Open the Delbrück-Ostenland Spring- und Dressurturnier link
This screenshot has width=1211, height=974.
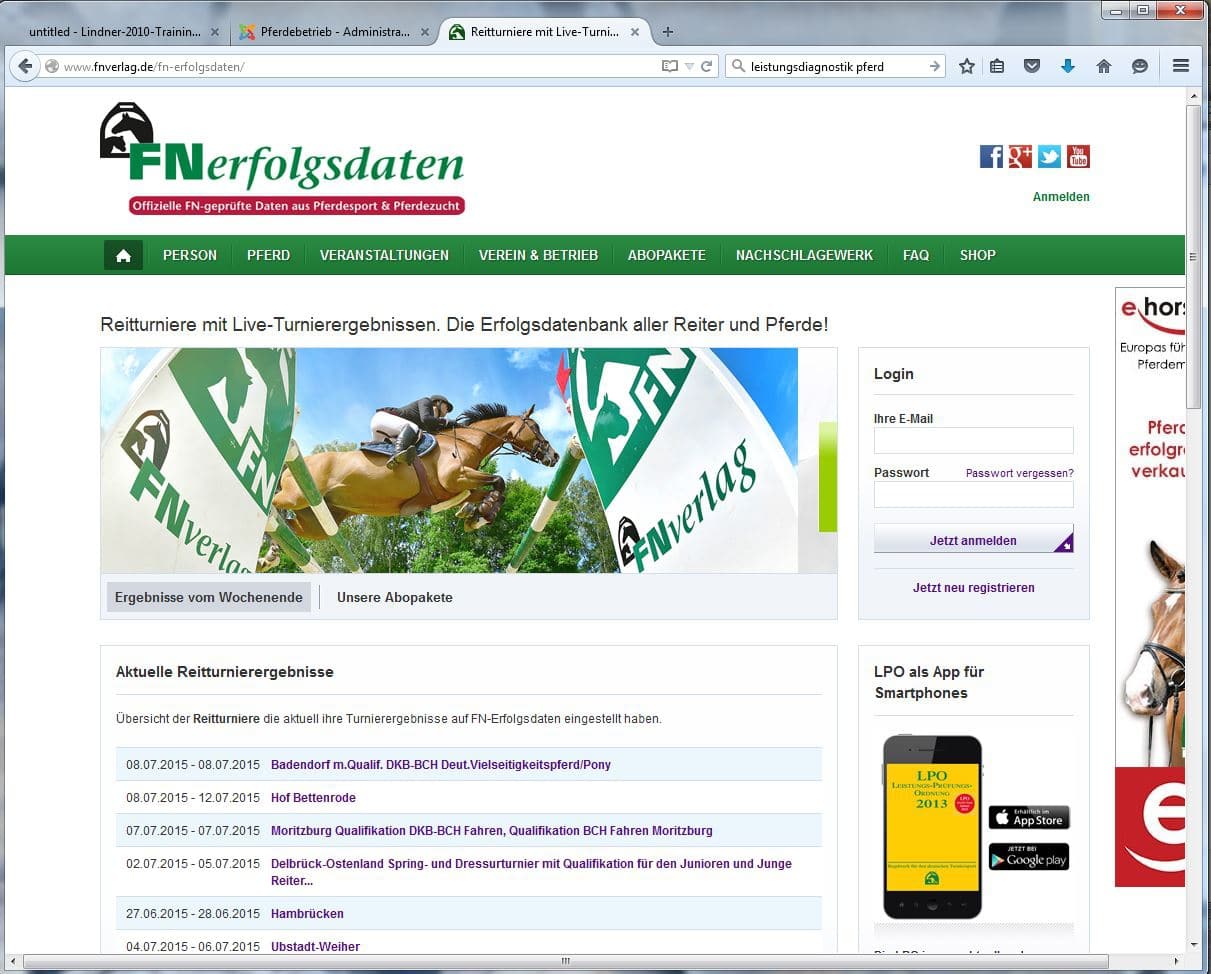pyautogui.click(x=531, y=872)
